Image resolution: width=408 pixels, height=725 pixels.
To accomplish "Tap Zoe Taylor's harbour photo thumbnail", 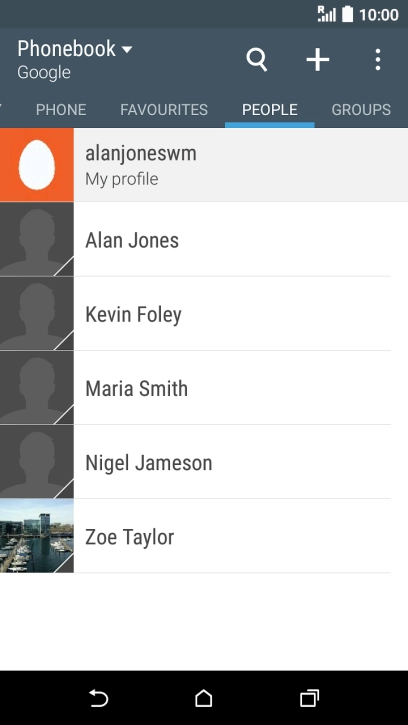I will (37, 536).
